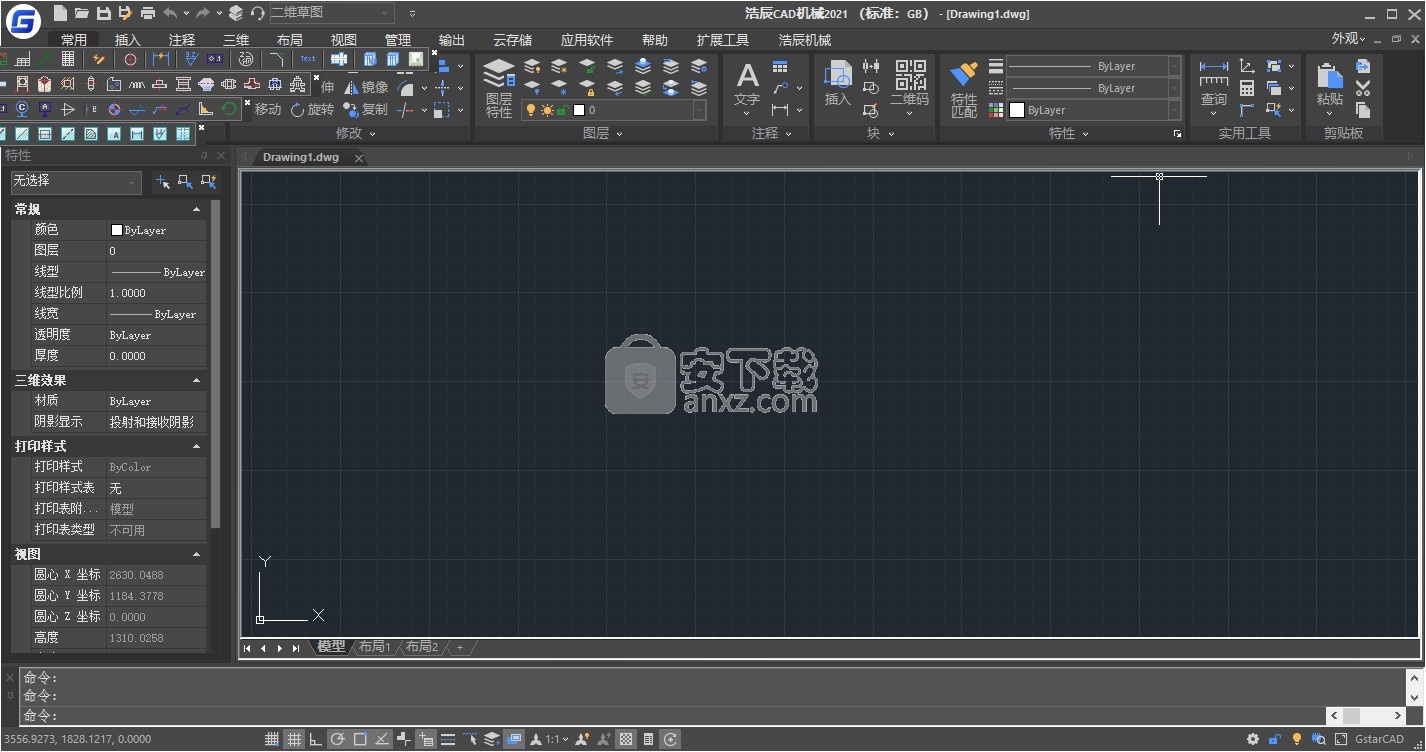Open the 无选择 selection dropdown
Image resolution: width=1426 pixels, height=752 pixels.
(x=76, y=181)
